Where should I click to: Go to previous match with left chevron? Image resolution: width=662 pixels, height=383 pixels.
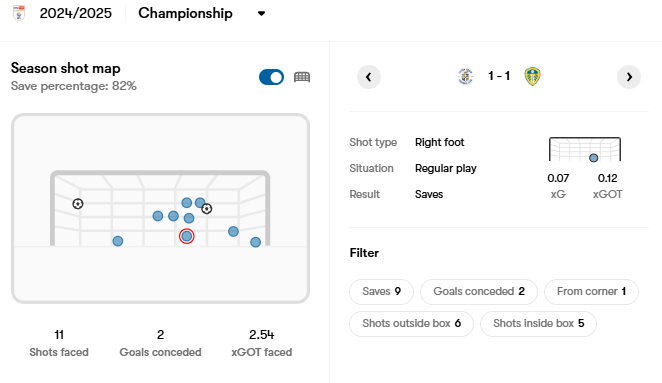click(x=369, y=77)
